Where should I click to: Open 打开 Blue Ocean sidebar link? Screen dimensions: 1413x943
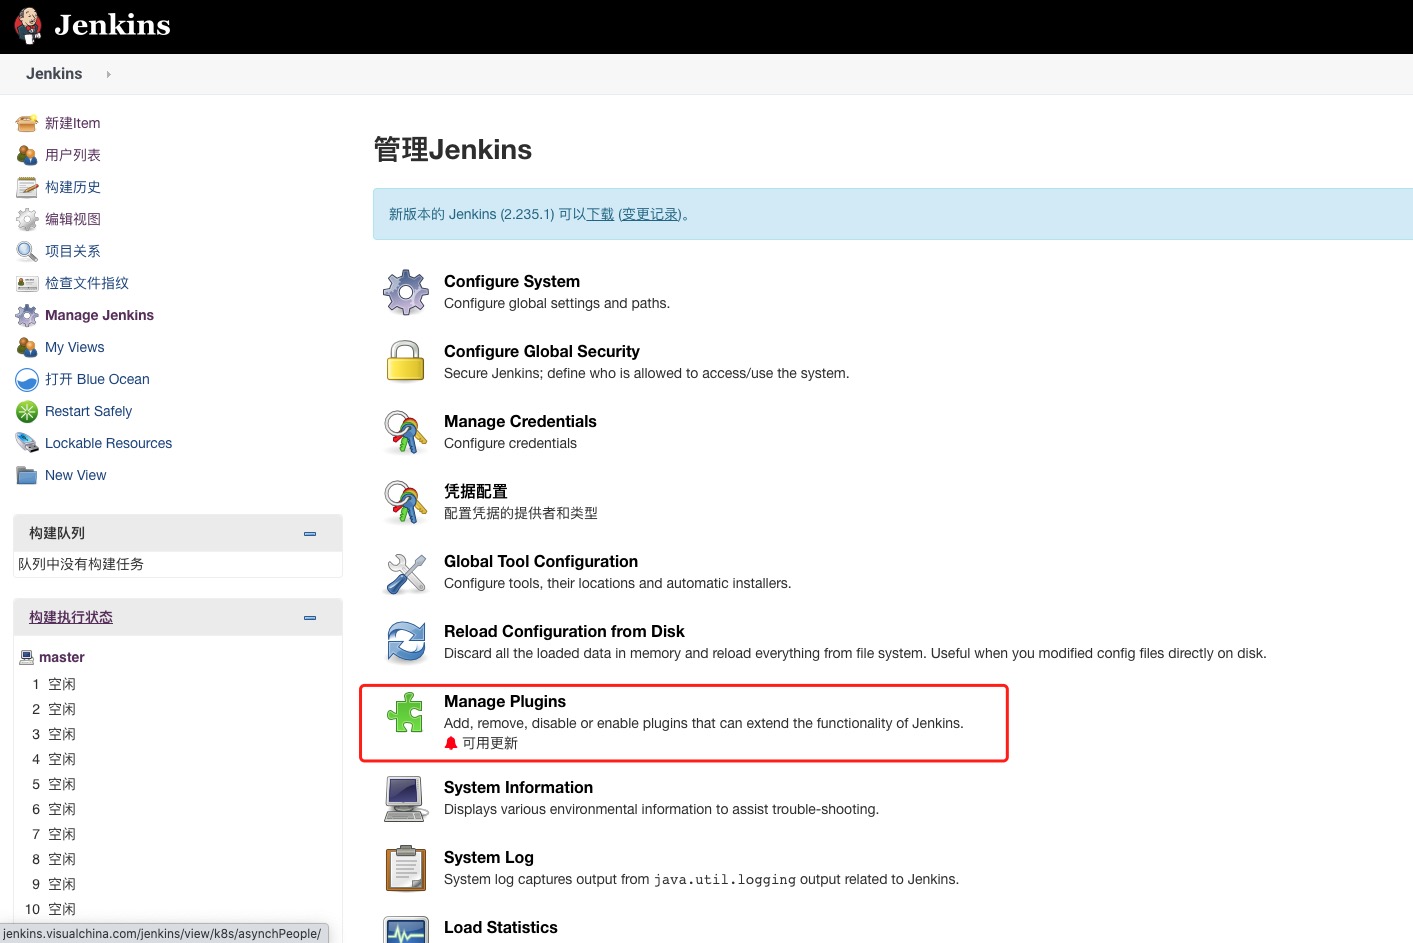(x=97, y=379)
